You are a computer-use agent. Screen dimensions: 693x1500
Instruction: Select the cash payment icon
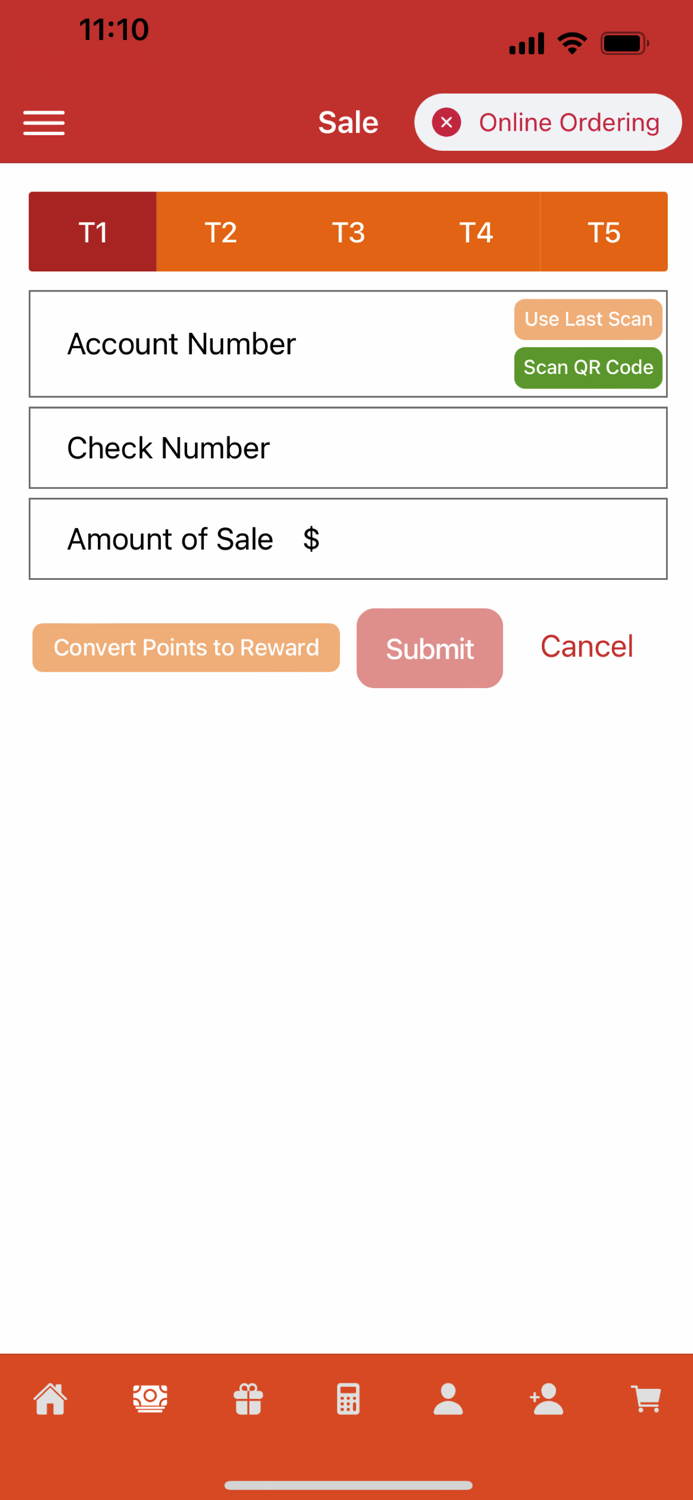(x=149, y=1399)
